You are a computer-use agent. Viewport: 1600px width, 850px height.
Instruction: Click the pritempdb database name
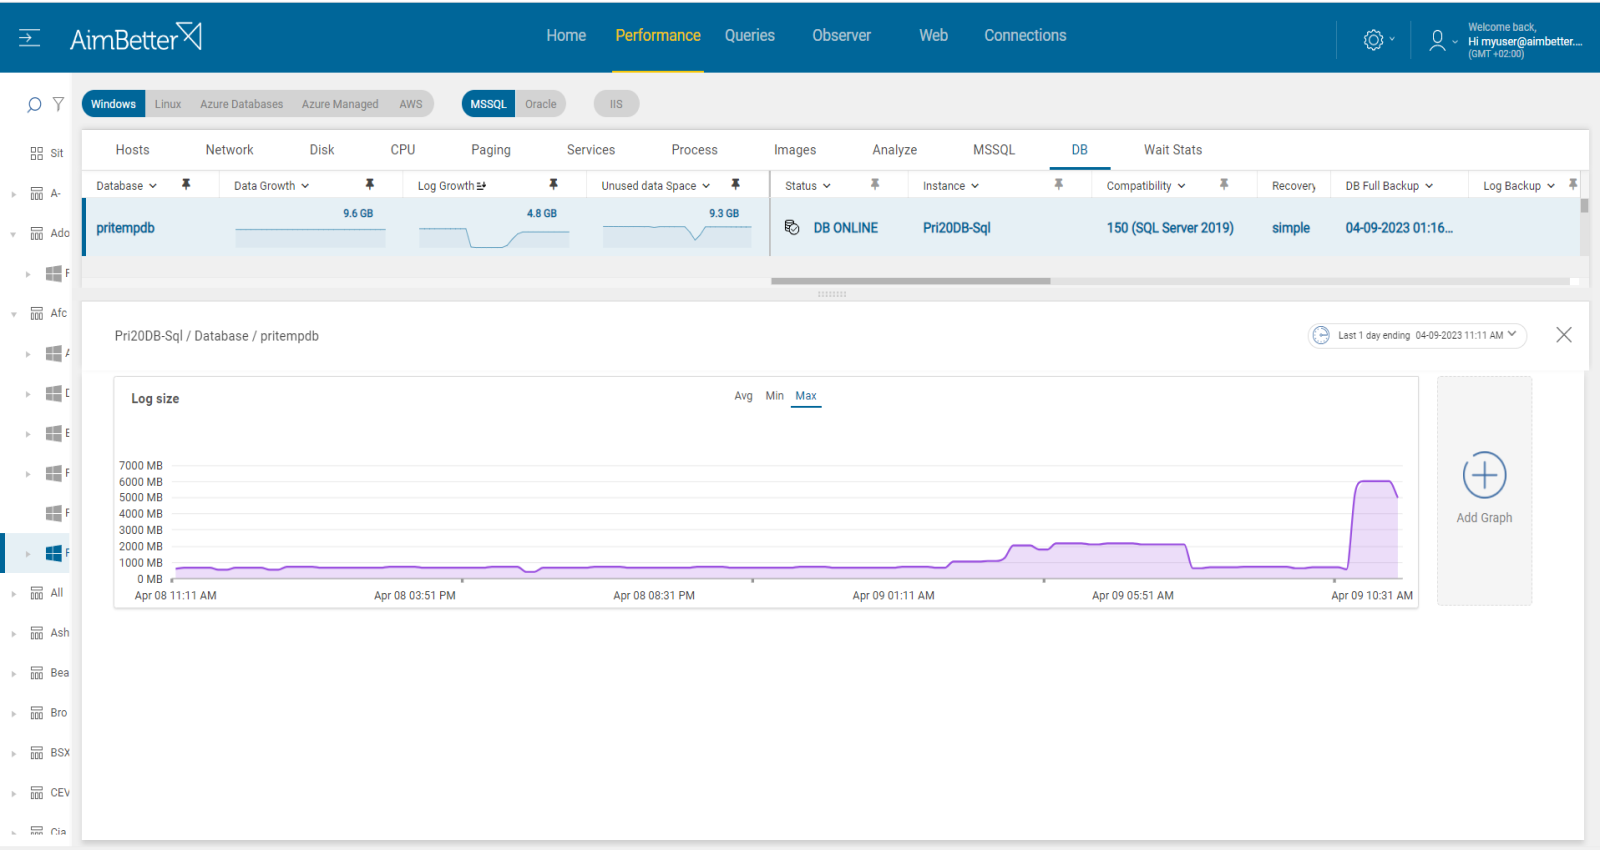click(125, 228)
